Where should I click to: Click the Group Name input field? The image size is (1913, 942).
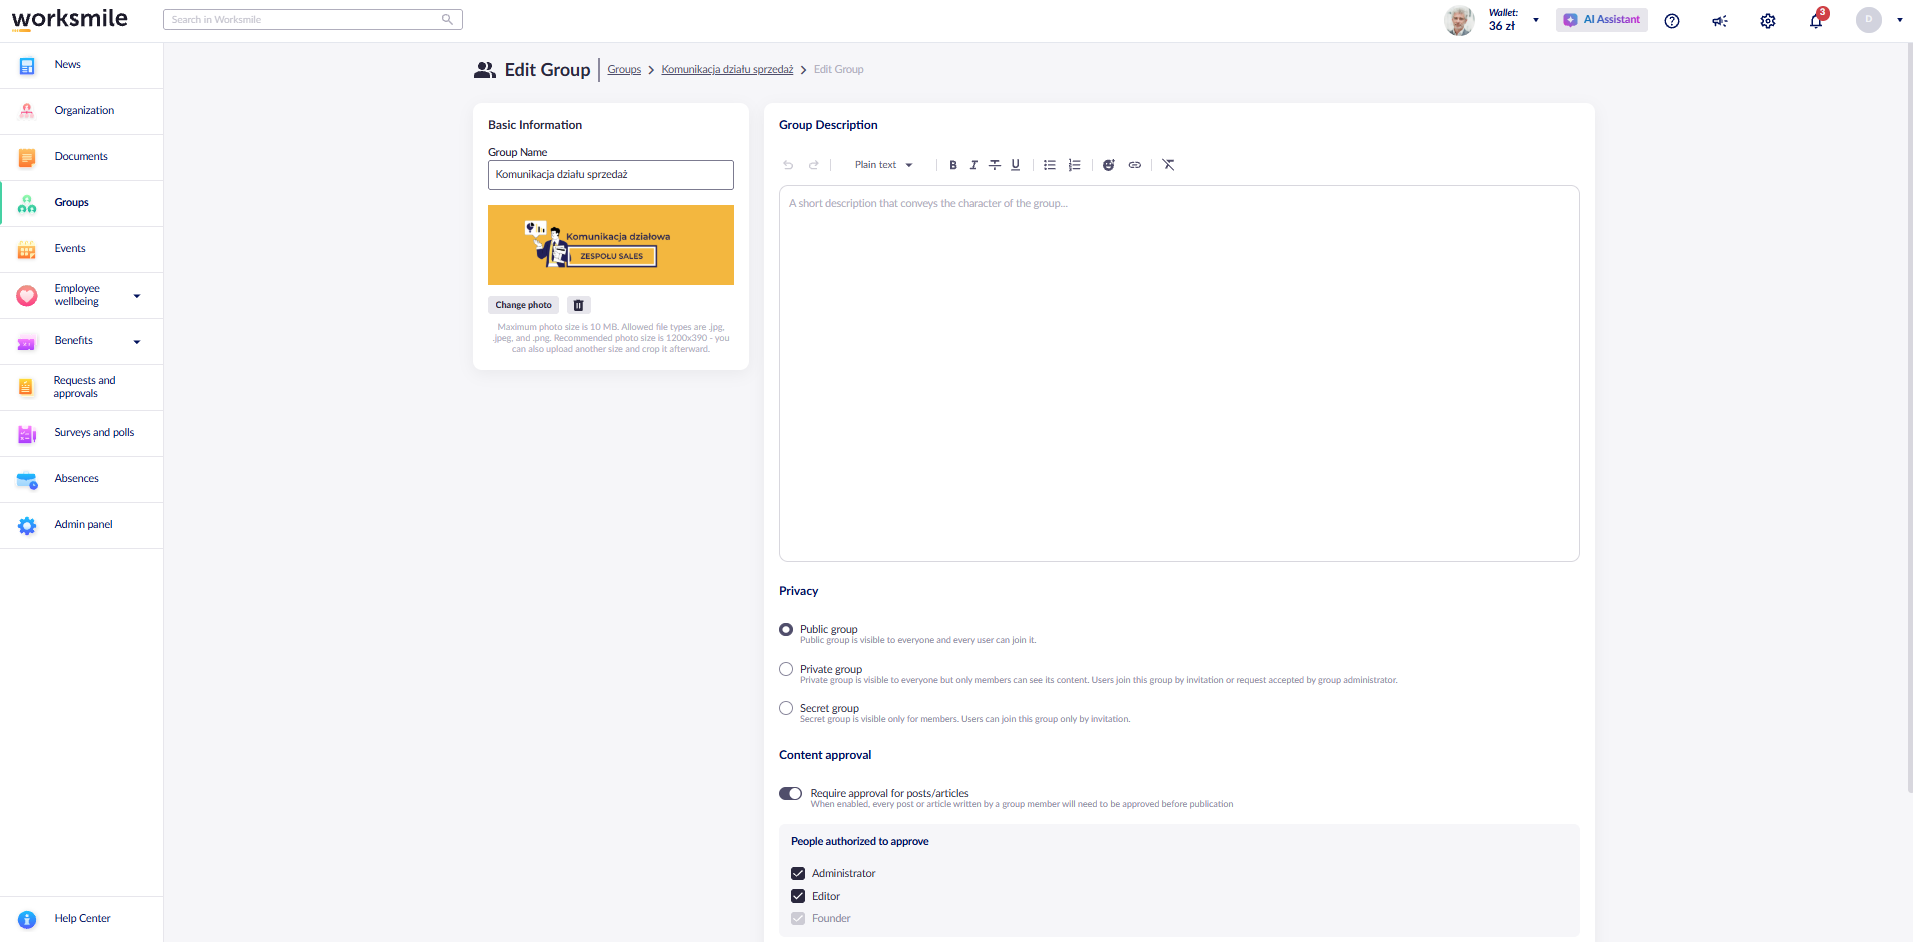(x=611, y=175)
